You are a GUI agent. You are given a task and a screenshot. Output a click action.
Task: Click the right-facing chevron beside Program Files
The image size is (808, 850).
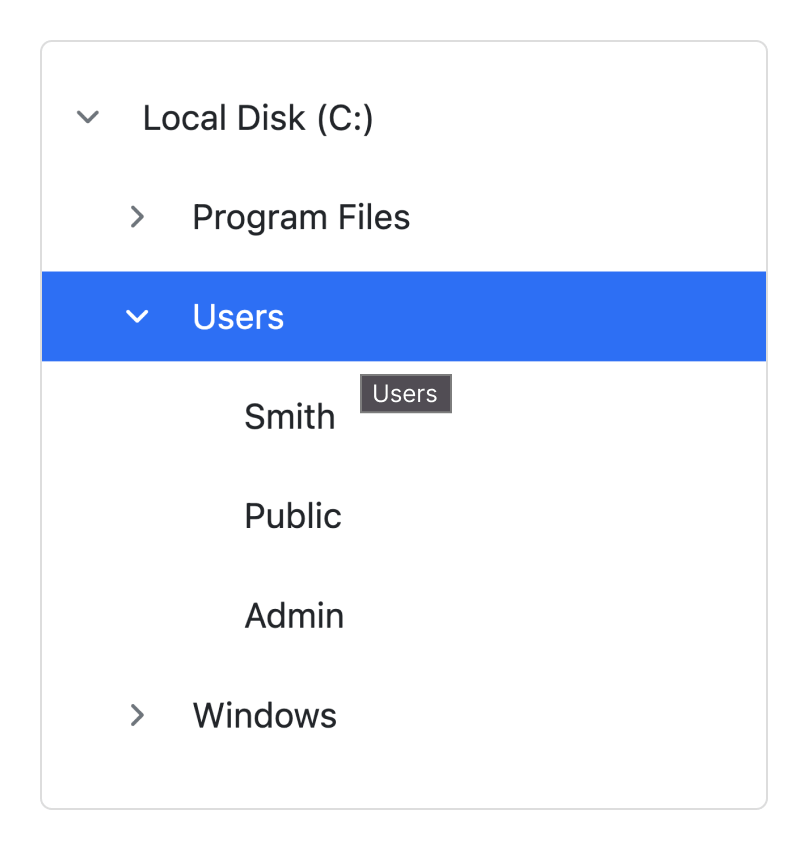pyautogui.click(x=136, y=217)
